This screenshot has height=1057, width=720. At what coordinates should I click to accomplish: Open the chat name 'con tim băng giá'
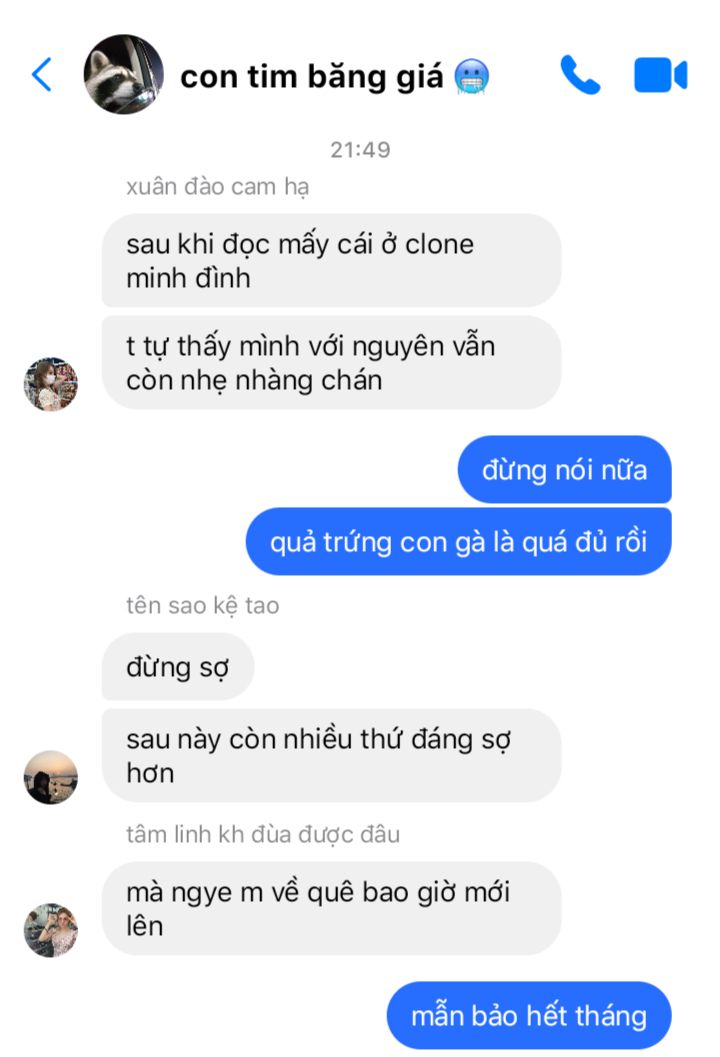[x=312, y=76]
